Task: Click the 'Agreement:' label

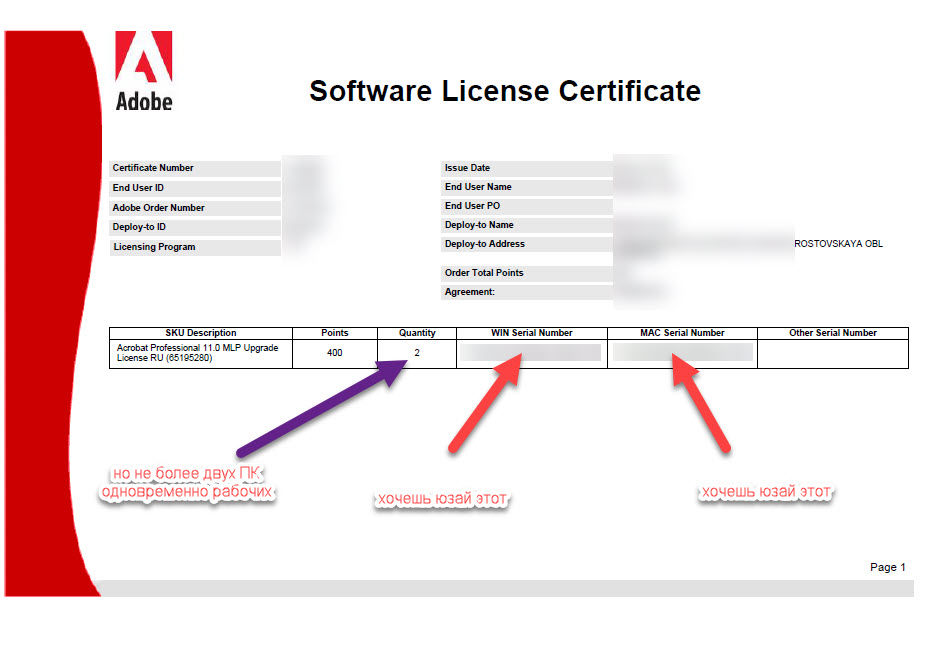Action: tap(470, 292)
